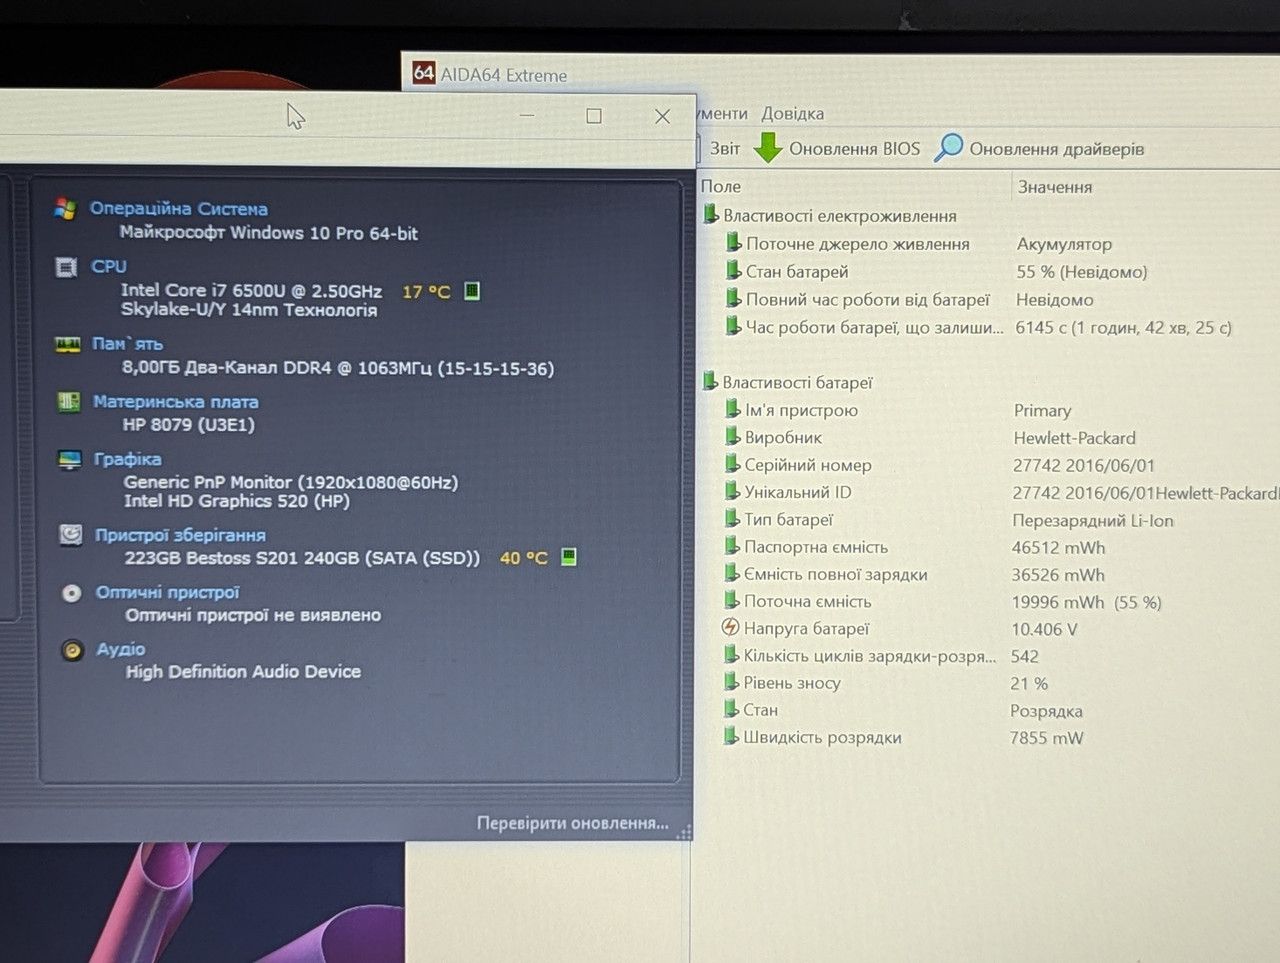Image resolution: width=1280 pixels, height=963 pixels.
Task: Click Перевірити оновлення... link
Action: coord(573,823)
